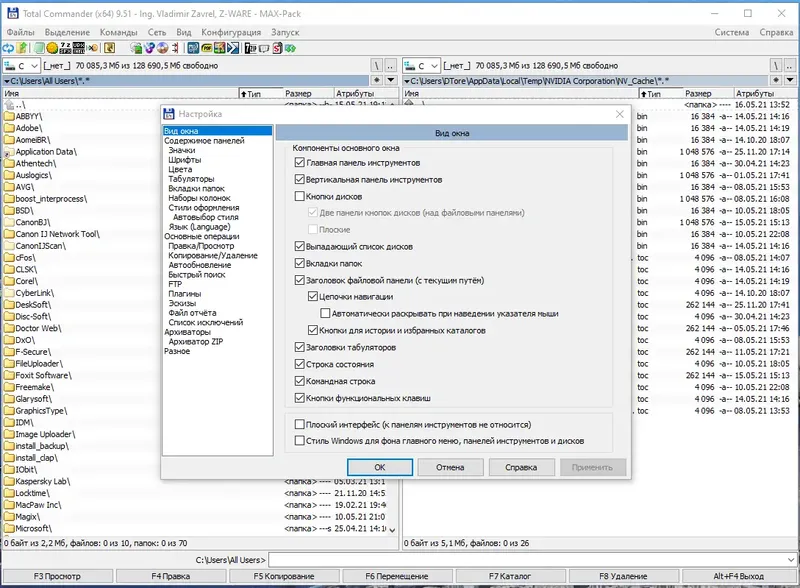Toggle Строка состояния checkbox
The width and height of the screenshot is (800, 588).
(x=300, y=364)
